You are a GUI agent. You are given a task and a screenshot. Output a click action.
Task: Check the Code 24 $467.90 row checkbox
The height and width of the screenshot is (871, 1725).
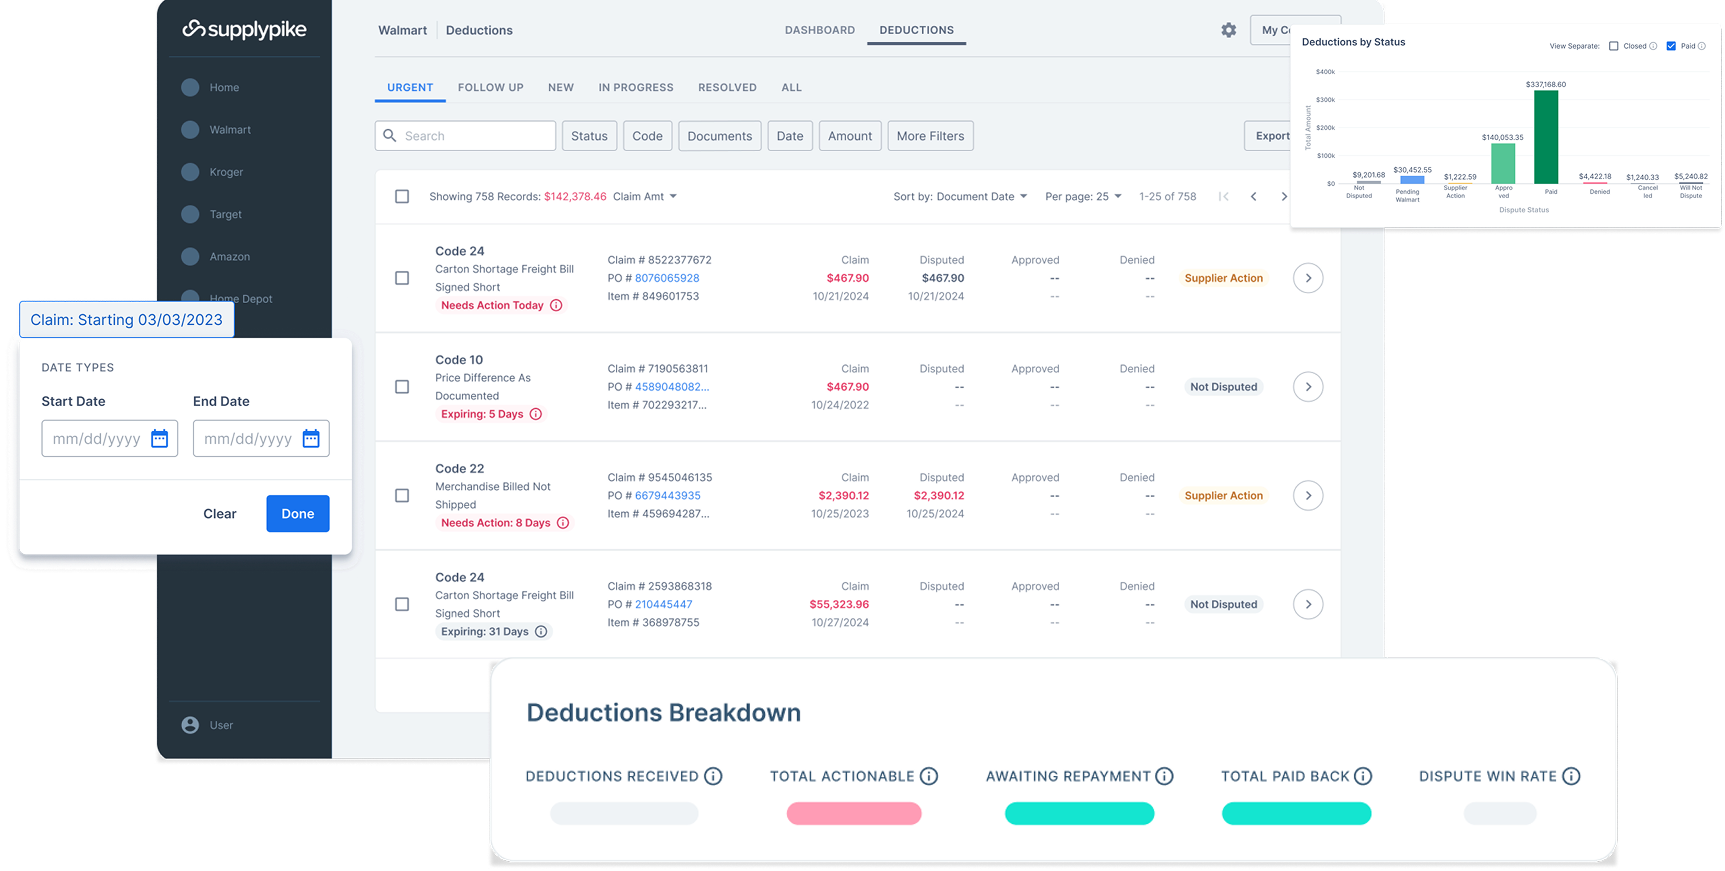(x=402, y=278)
